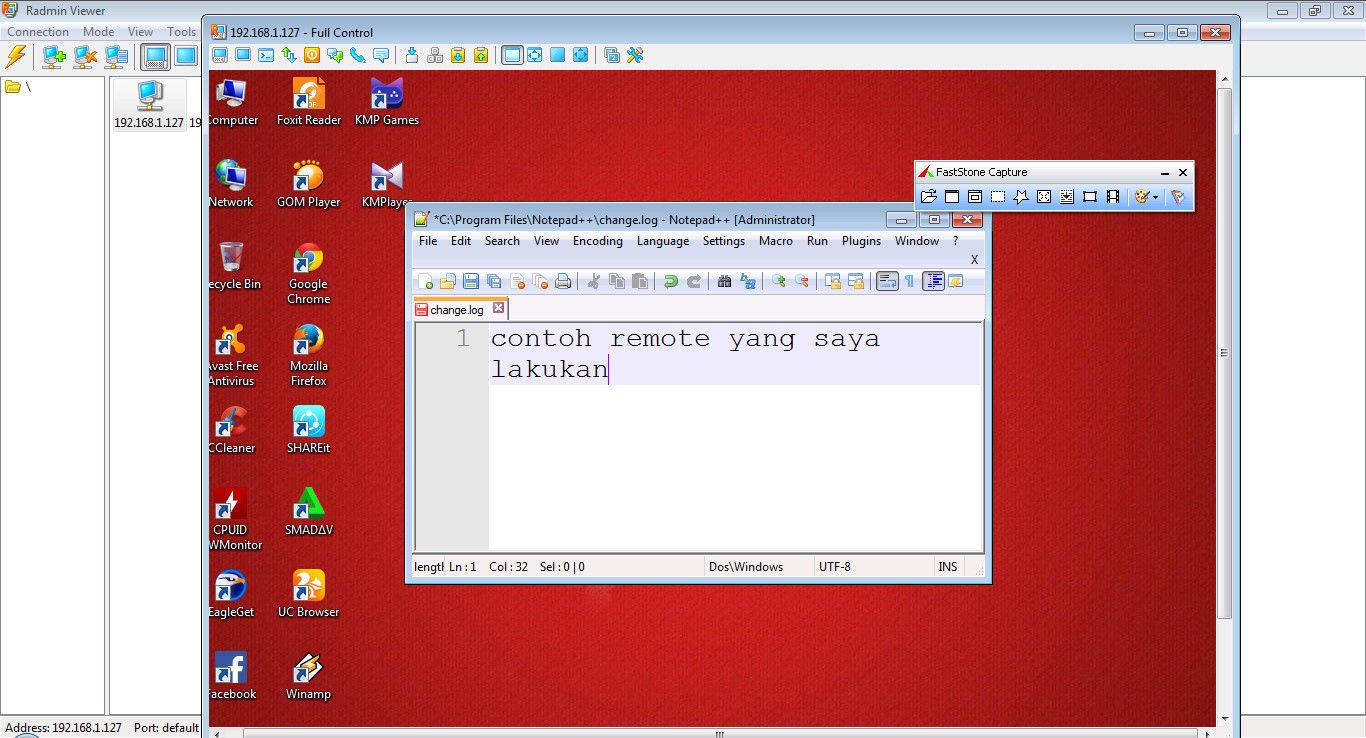Screen dimensions: 1366x738
Task: Click the INS indicator in Notepad++ status bar
Action: 947,567
